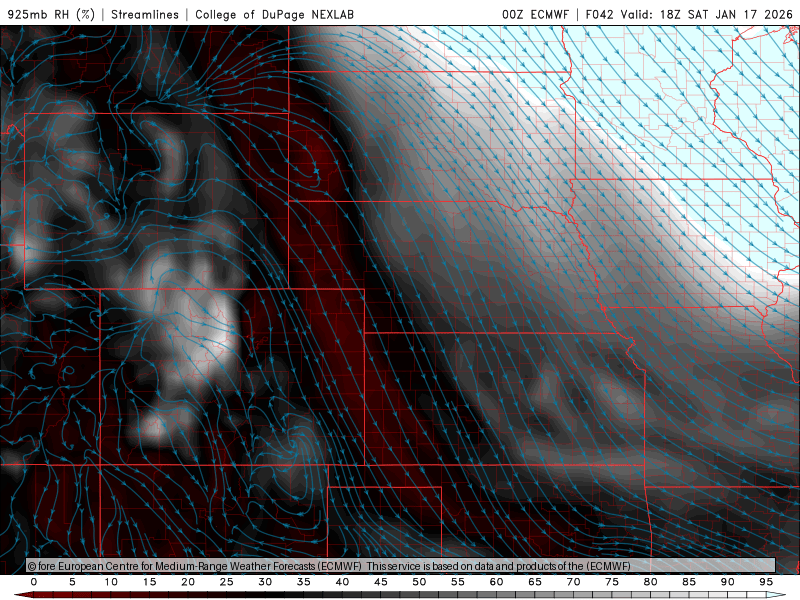Click the 70 label on the color scale
The width and height of the screenshot is (800, 600).
(x=573, y=582)
